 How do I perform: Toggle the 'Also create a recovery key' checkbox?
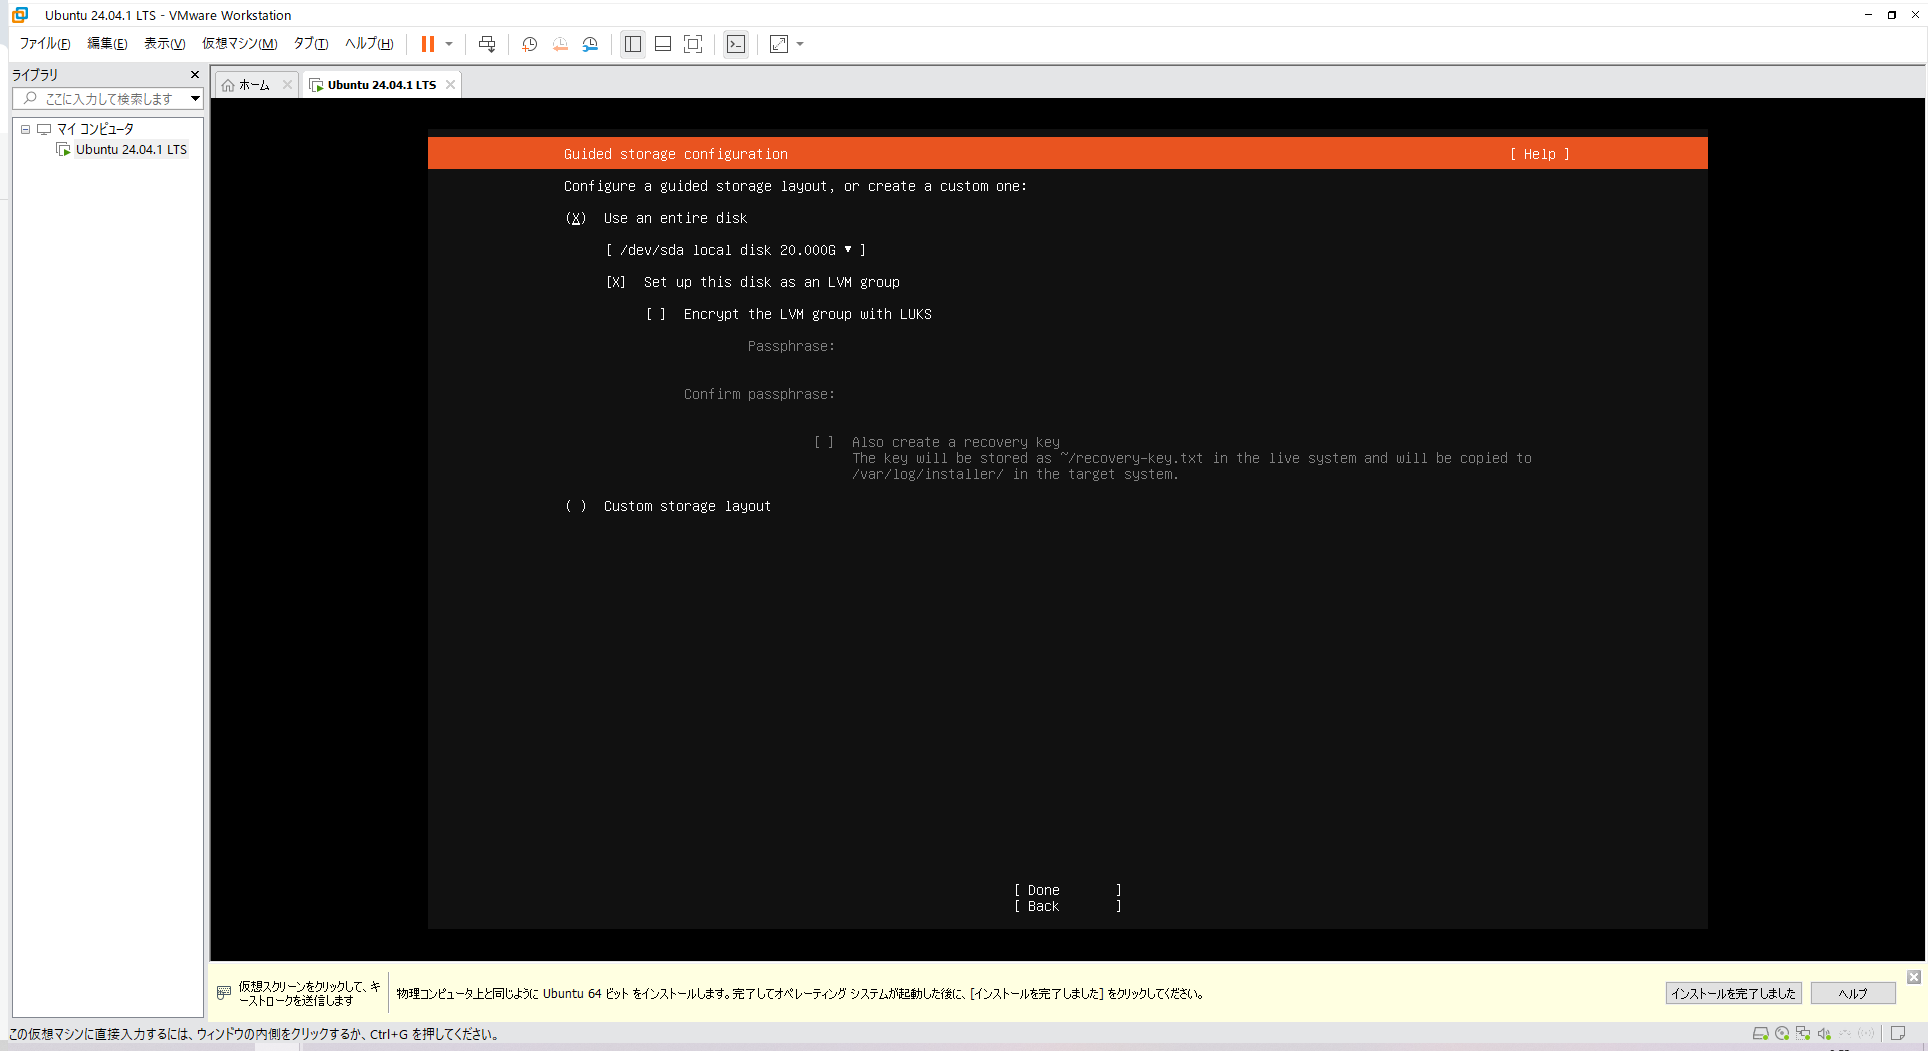click(x=824, y=442)
